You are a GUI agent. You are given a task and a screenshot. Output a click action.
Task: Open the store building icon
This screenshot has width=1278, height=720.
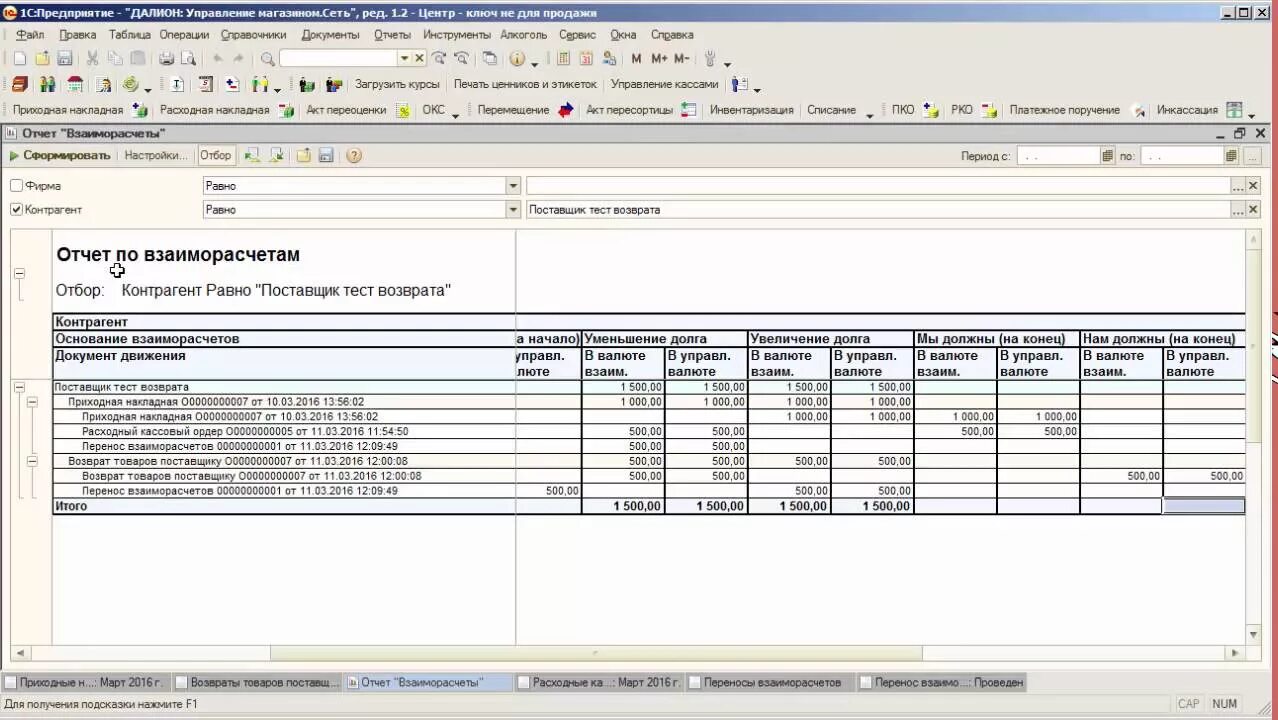(x=75, y=84)
